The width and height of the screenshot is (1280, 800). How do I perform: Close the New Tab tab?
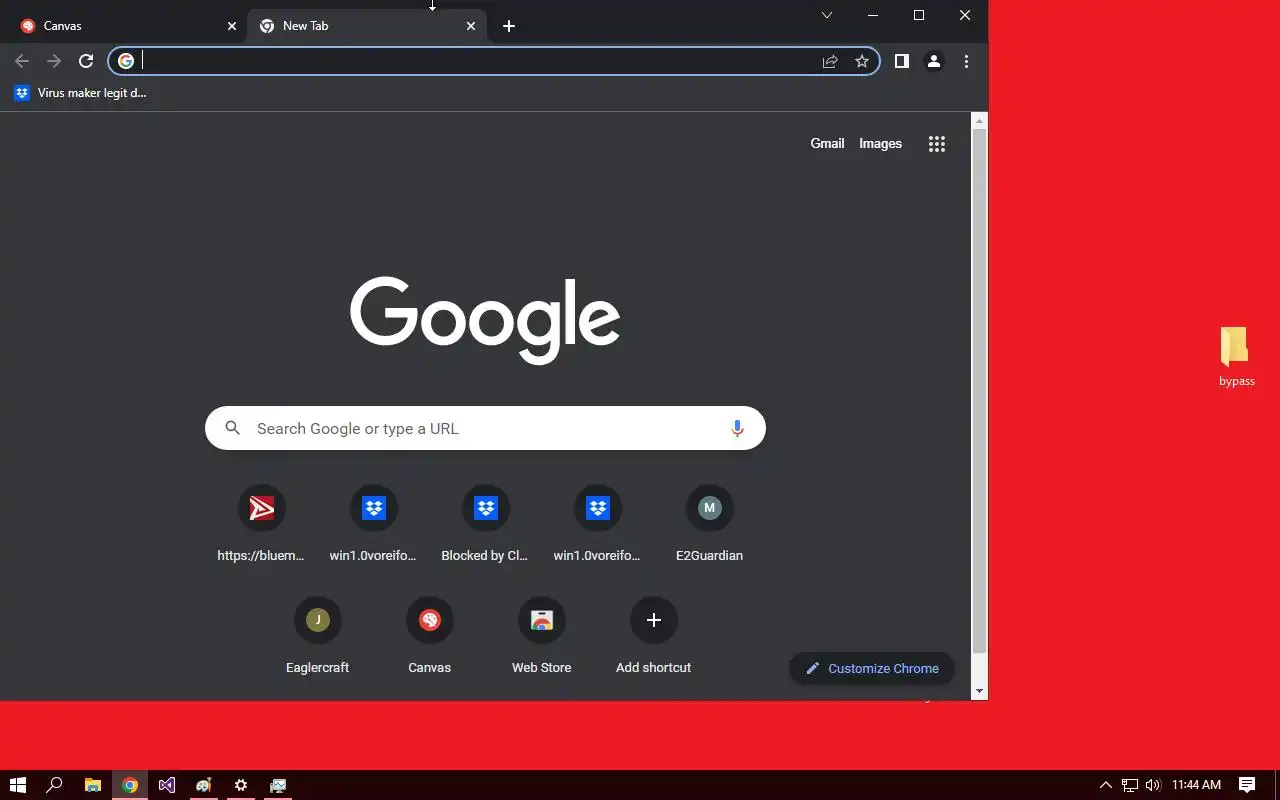click(x=471, y=26)
